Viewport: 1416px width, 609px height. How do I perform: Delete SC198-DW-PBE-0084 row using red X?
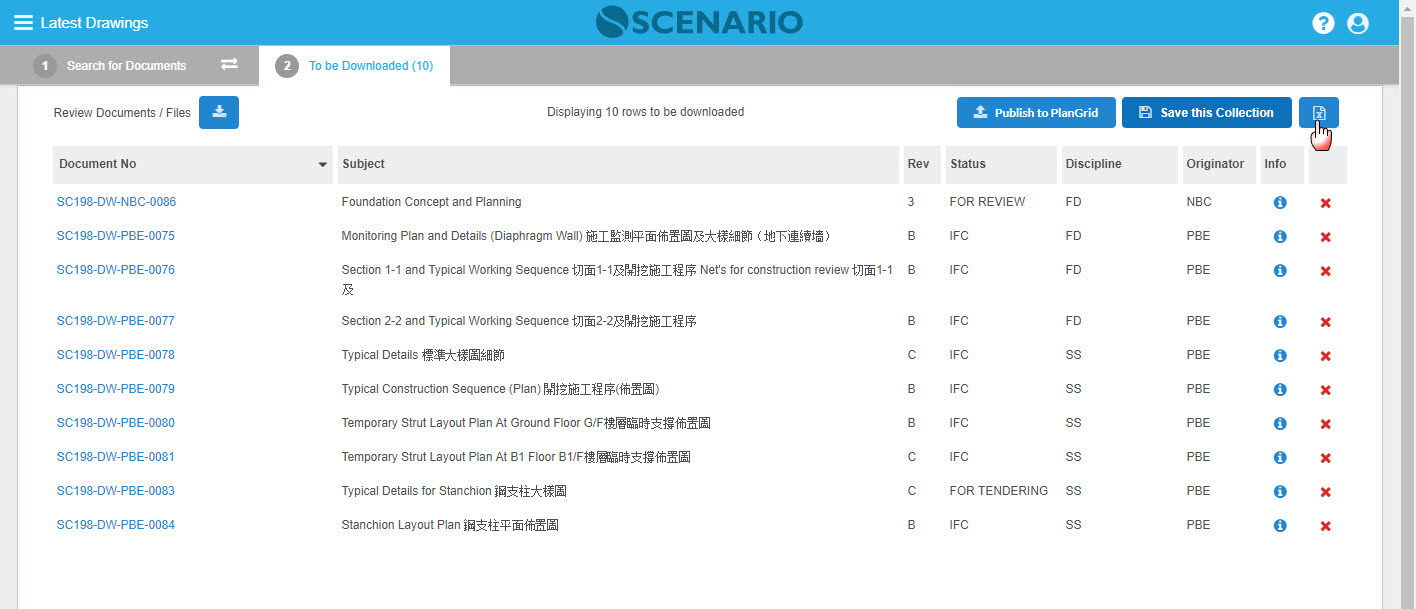tap(1325, 526)
